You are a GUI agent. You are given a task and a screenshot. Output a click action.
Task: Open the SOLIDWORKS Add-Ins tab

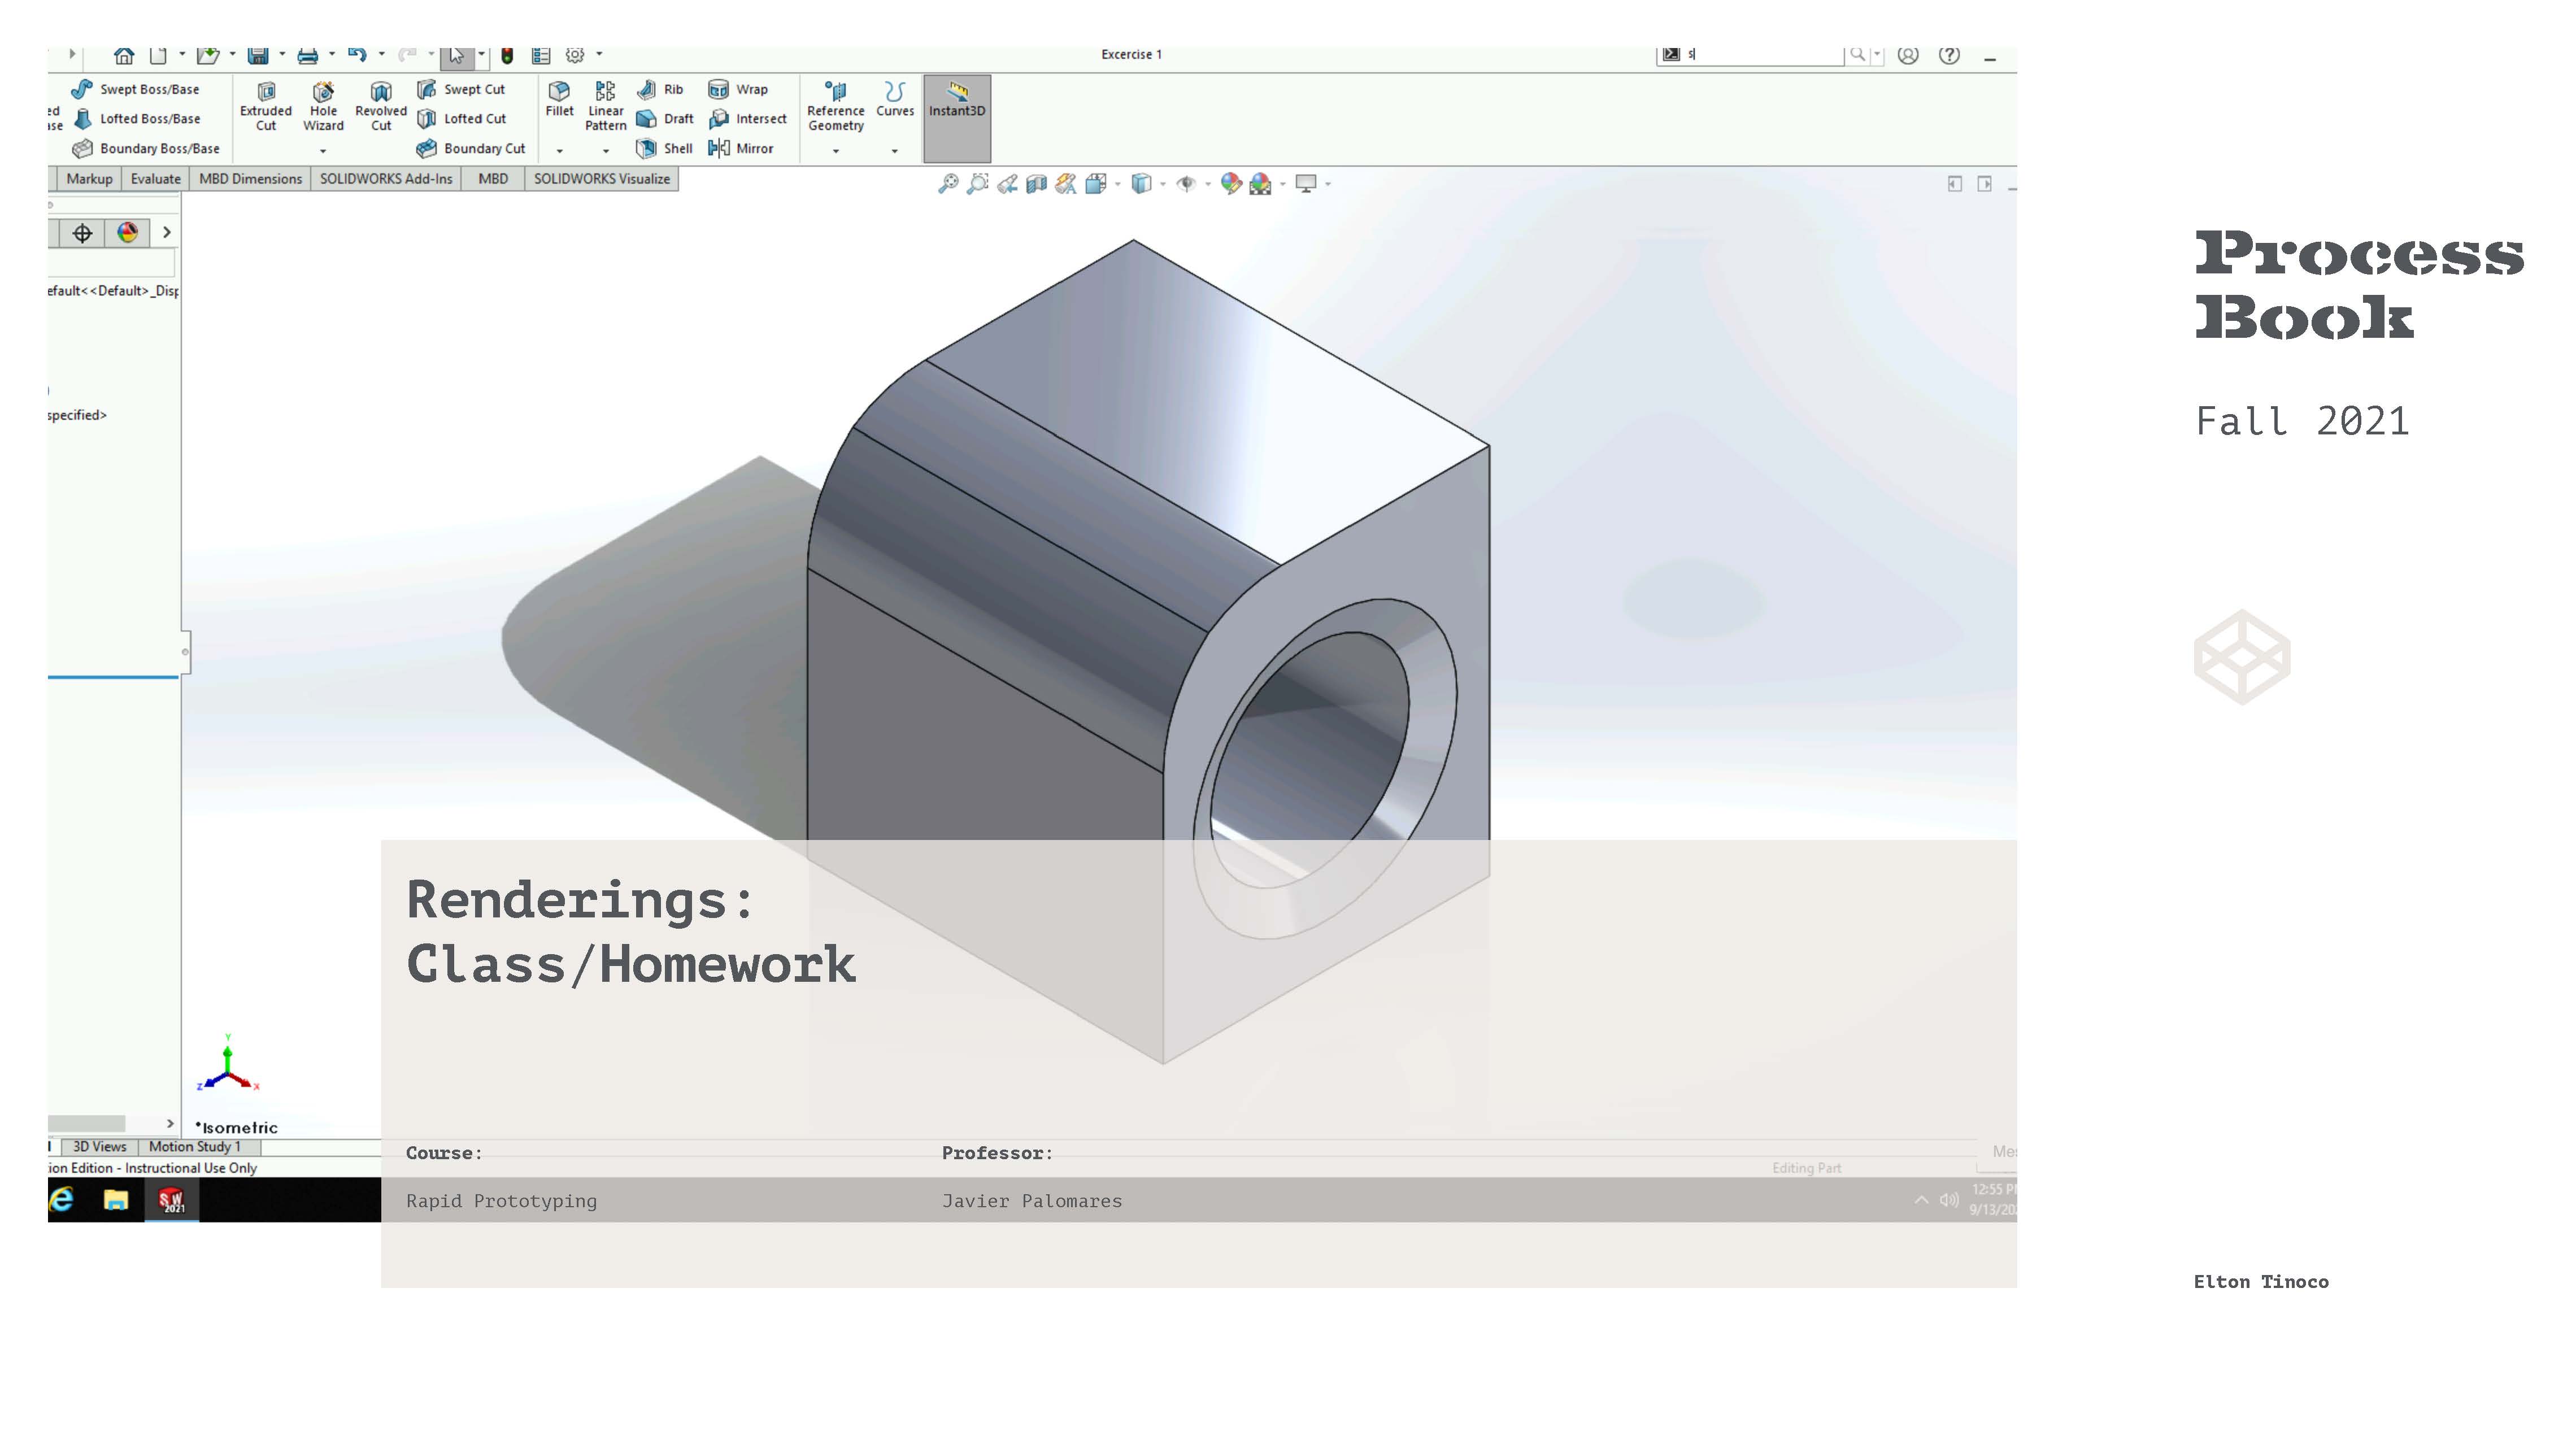(x=385, y=179)
